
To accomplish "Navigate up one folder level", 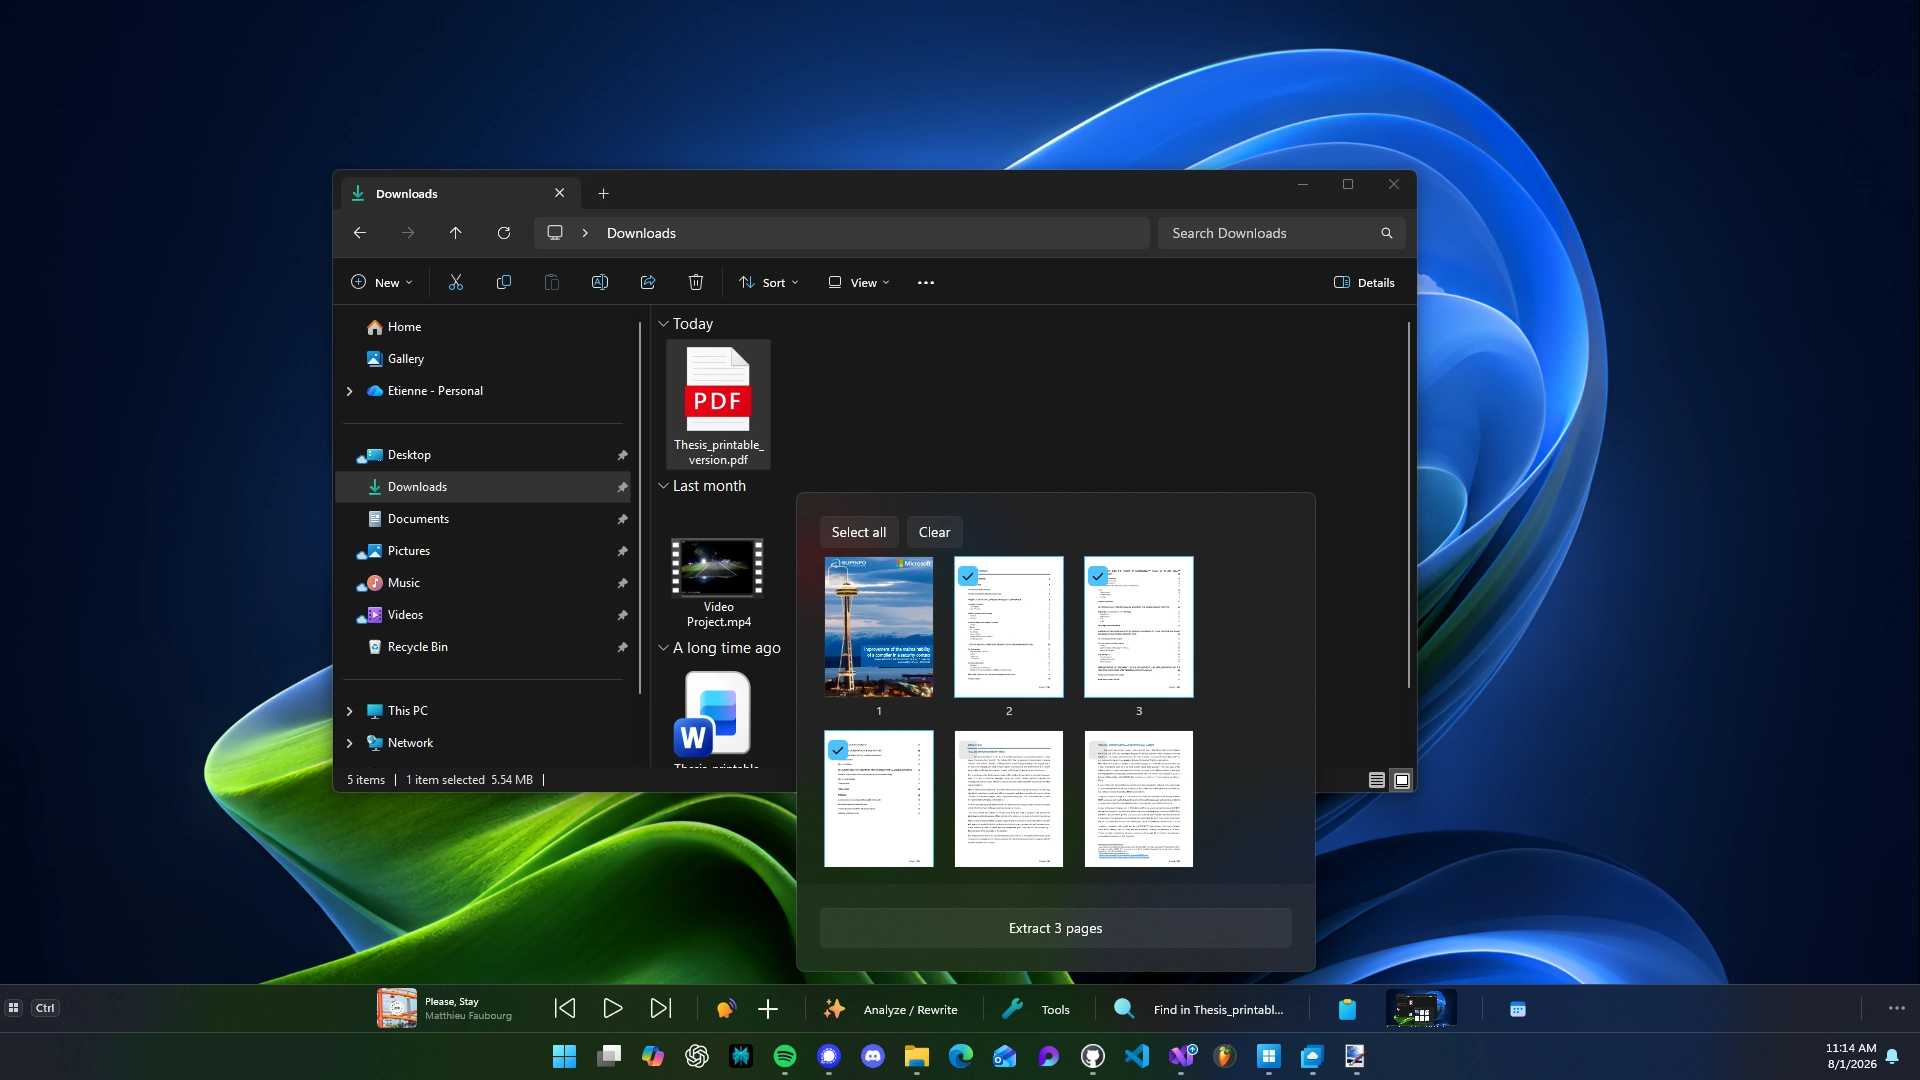I will pyautogui.click(x=456, y=233).
